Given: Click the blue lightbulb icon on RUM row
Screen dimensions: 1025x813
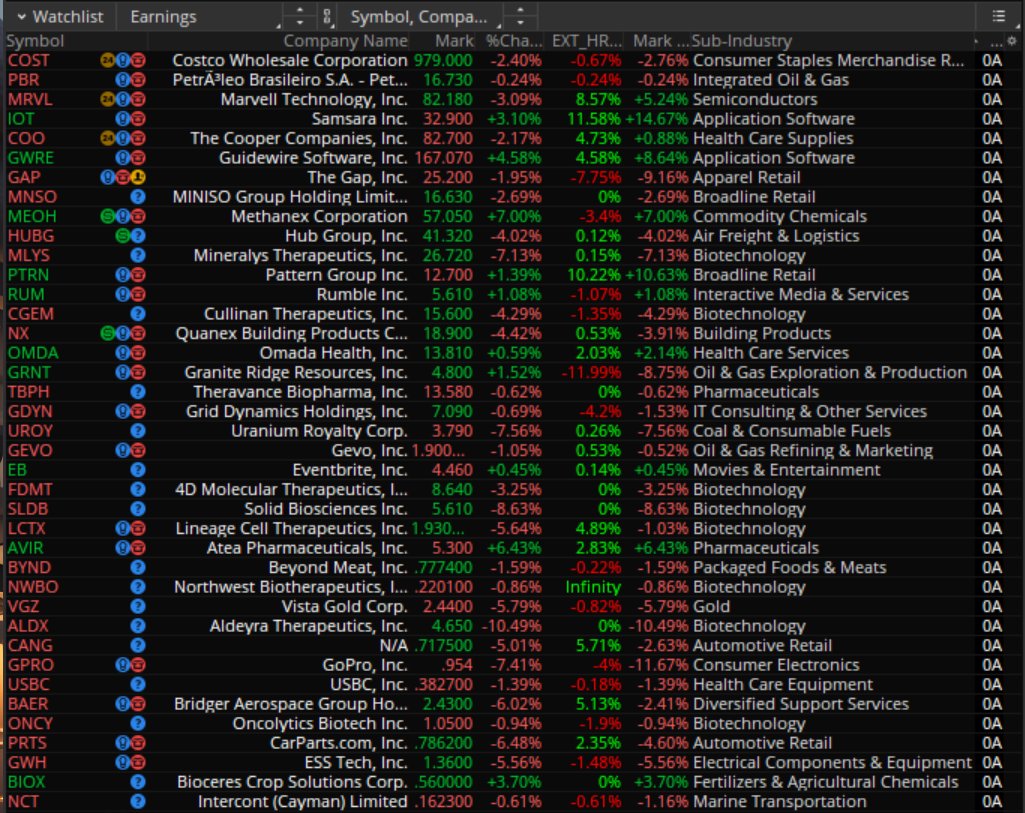Looking at the screenshot, I should coord(122,295).
